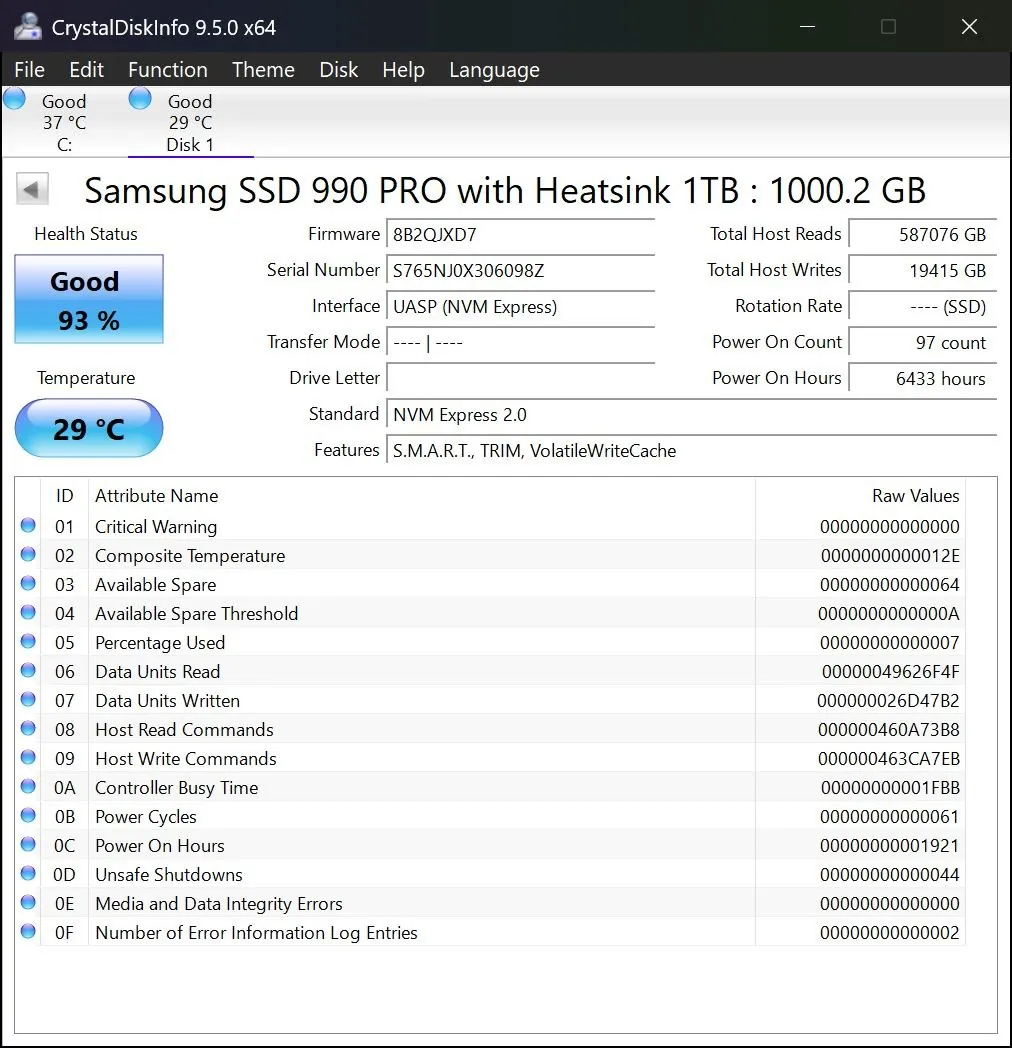
Task: Click status orb of Controller Busy Time row
Action: tap(28, 787)
